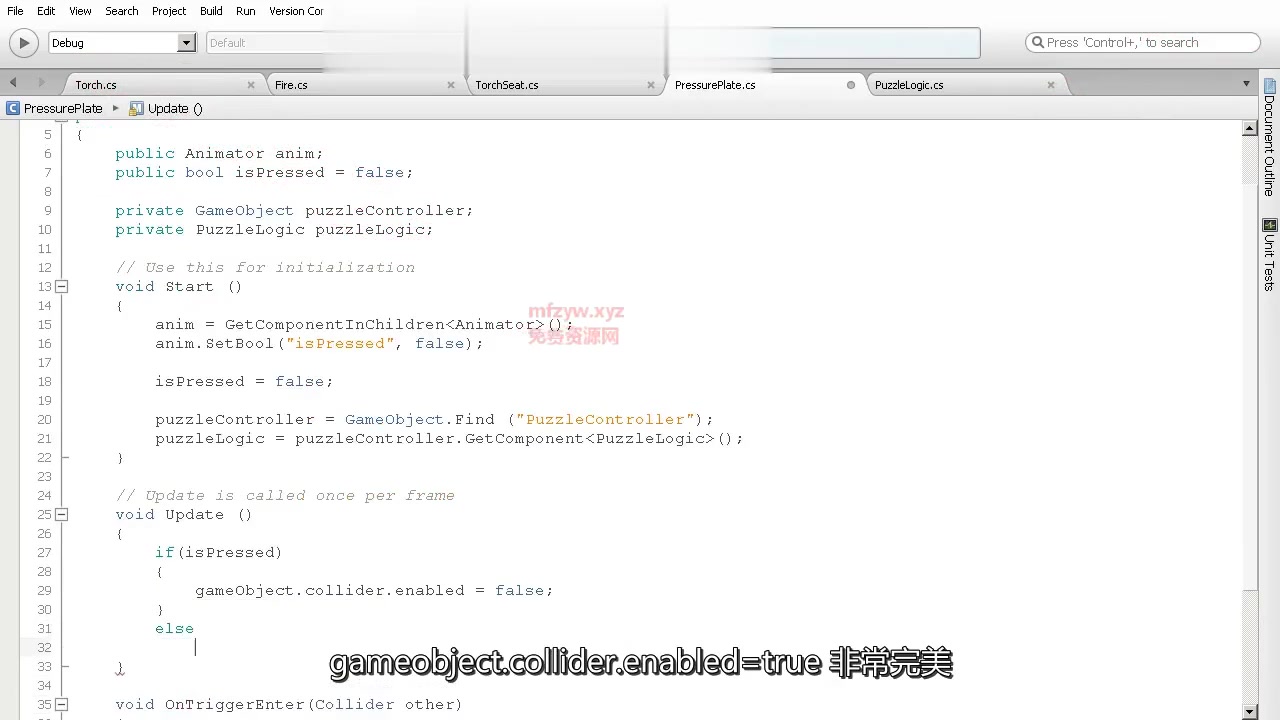Click the back navigation arrow above the tabs

(x=12, y=84)
